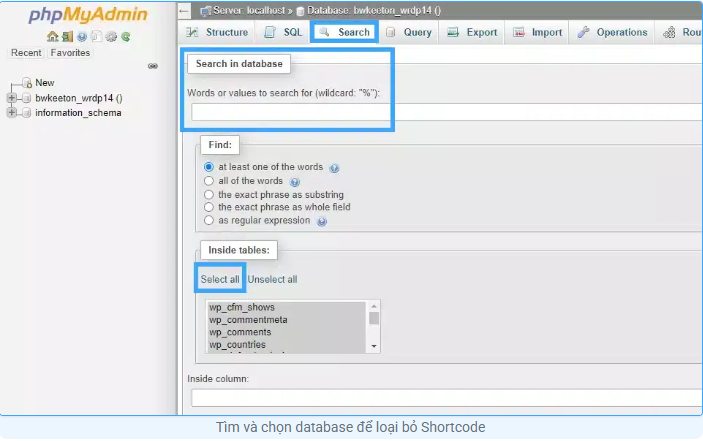Expand the bwkeeton_wrdp14 tree node

(12, 98)
